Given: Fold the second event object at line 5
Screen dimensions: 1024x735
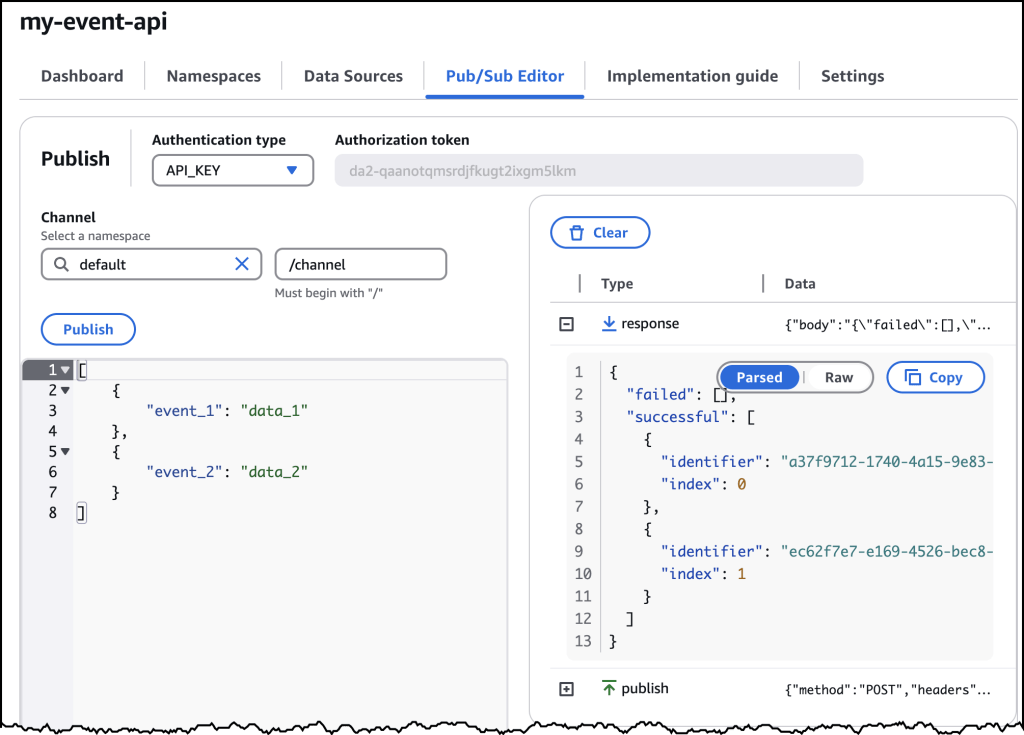Looking at the screenshot, I should tap(65, 452).
